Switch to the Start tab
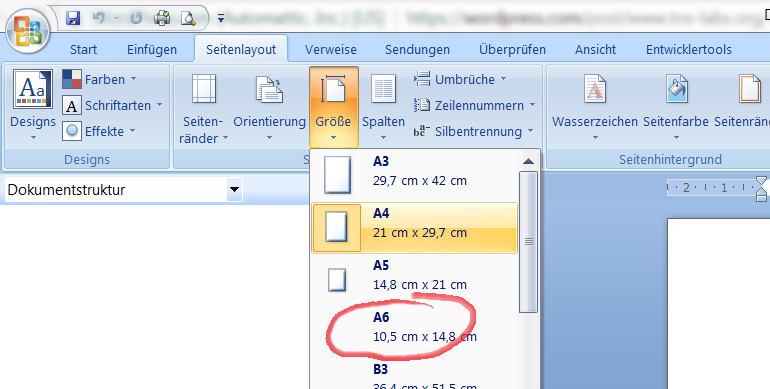This screenshot has height=389, width=770. 83,50
